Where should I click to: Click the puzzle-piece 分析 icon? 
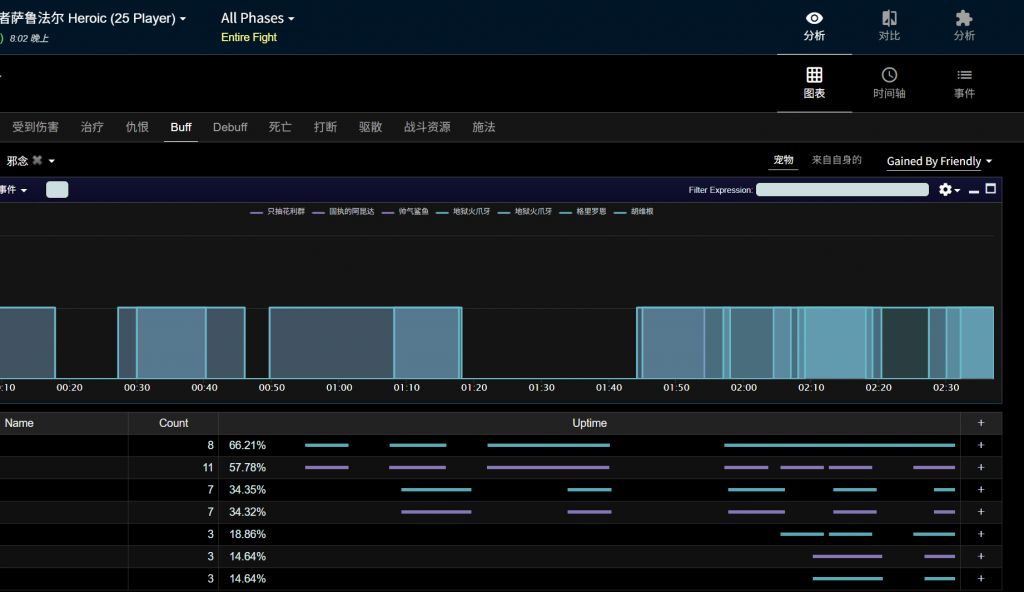[963, 19]
